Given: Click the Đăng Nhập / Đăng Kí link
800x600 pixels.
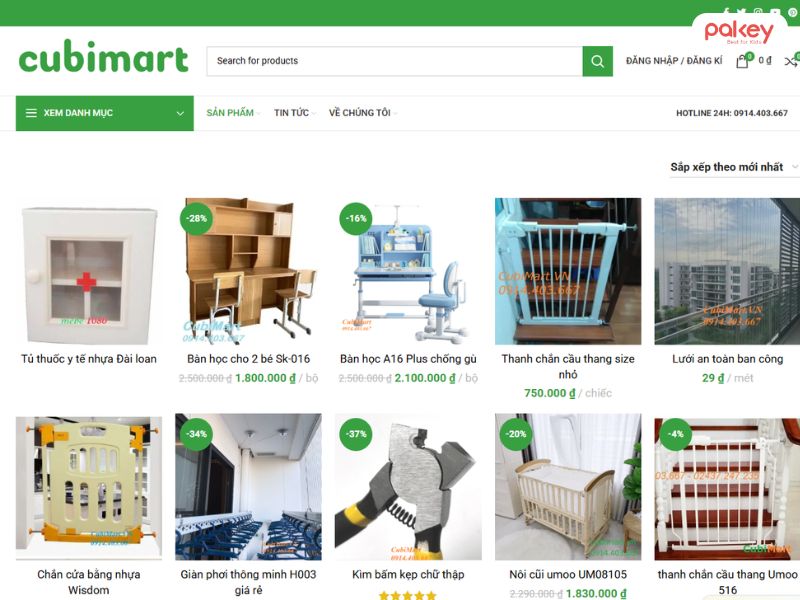Looking at the screenshot, I should tap(674, 61).
